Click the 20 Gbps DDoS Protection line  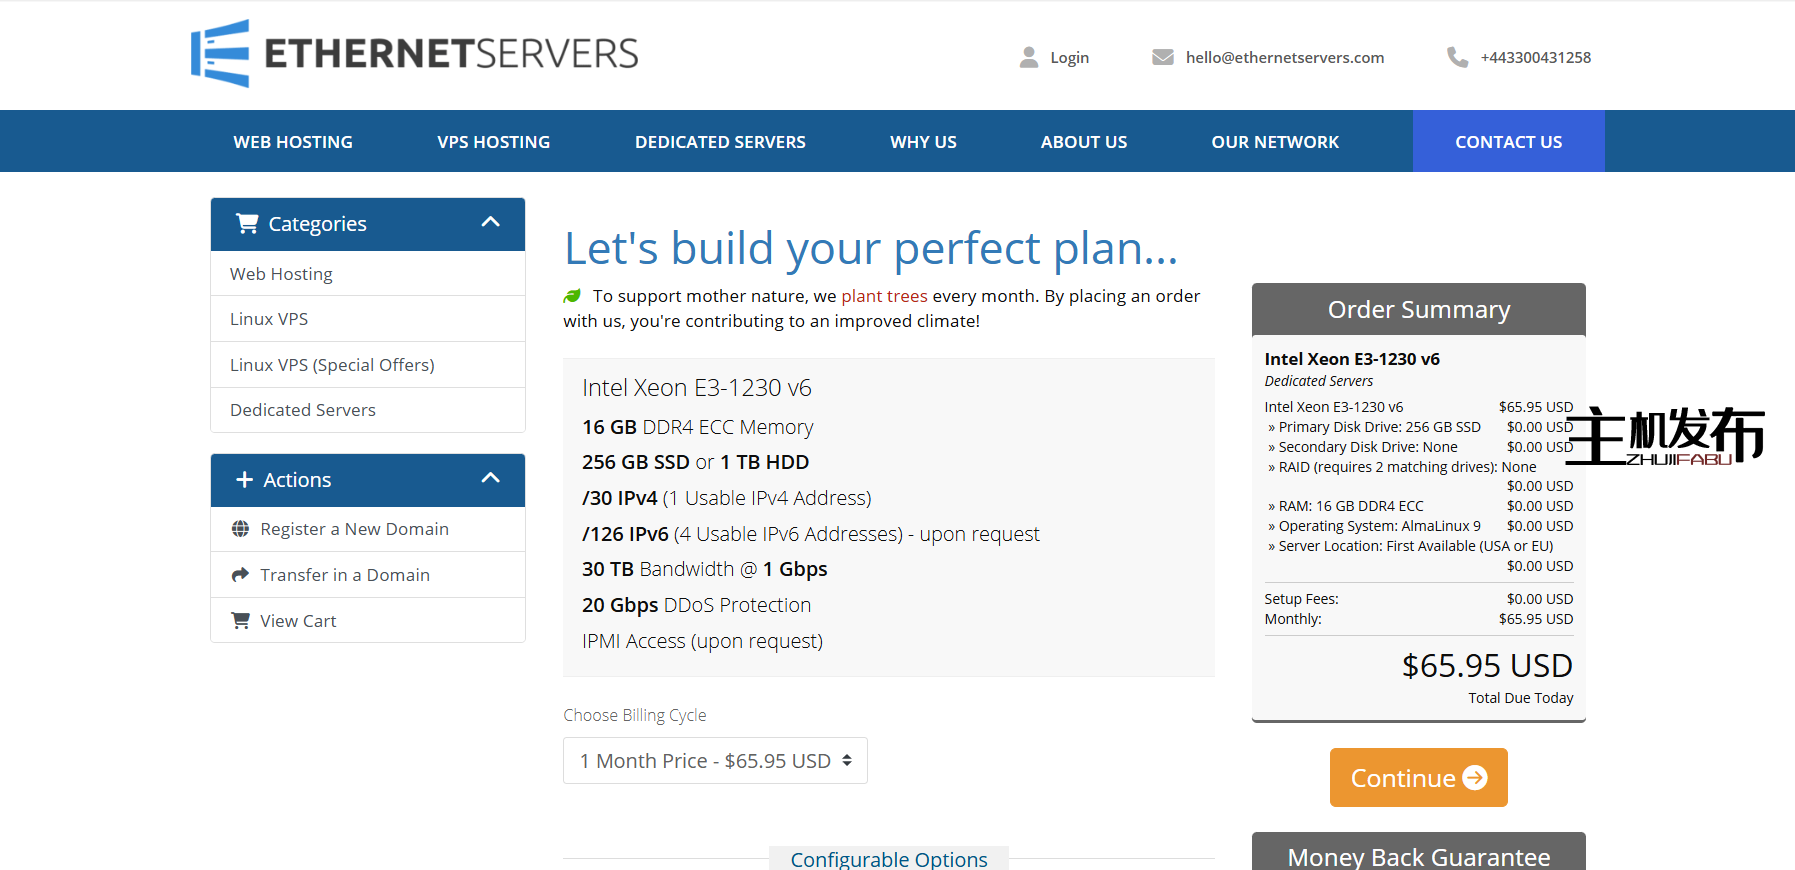697,605
